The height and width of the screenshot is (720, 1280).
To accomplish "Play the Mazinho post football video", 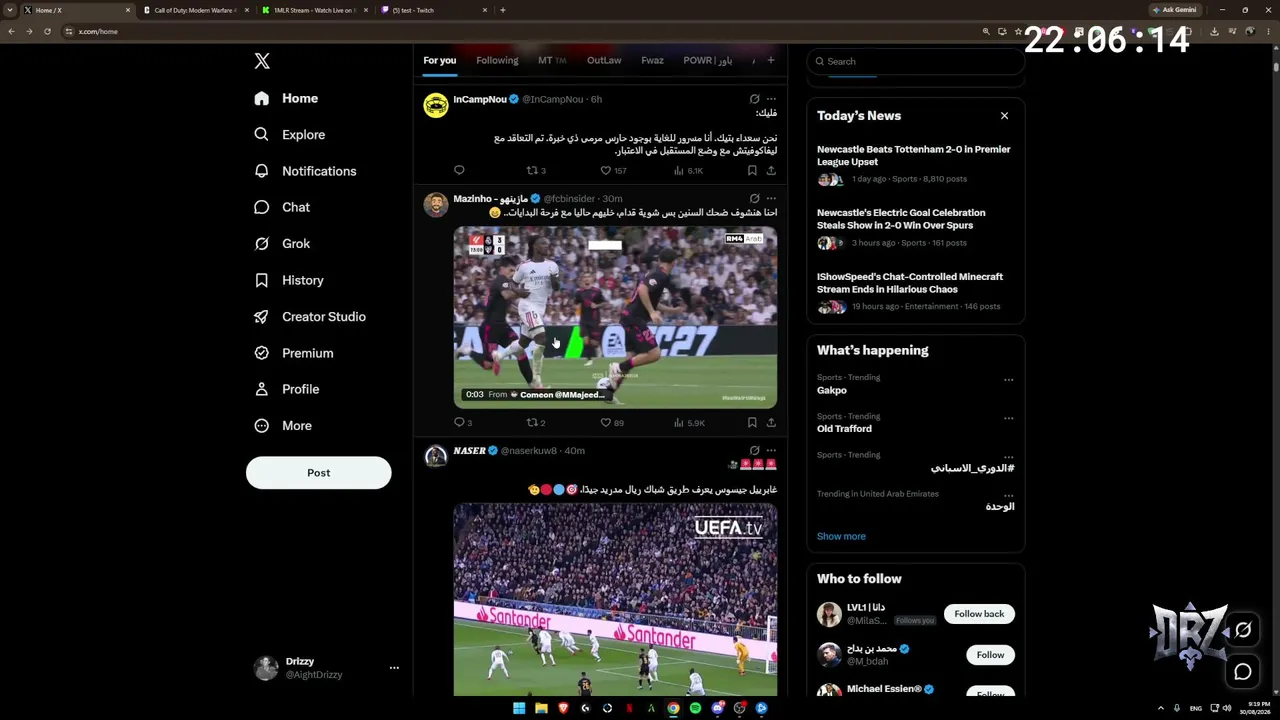I will 615,318.
